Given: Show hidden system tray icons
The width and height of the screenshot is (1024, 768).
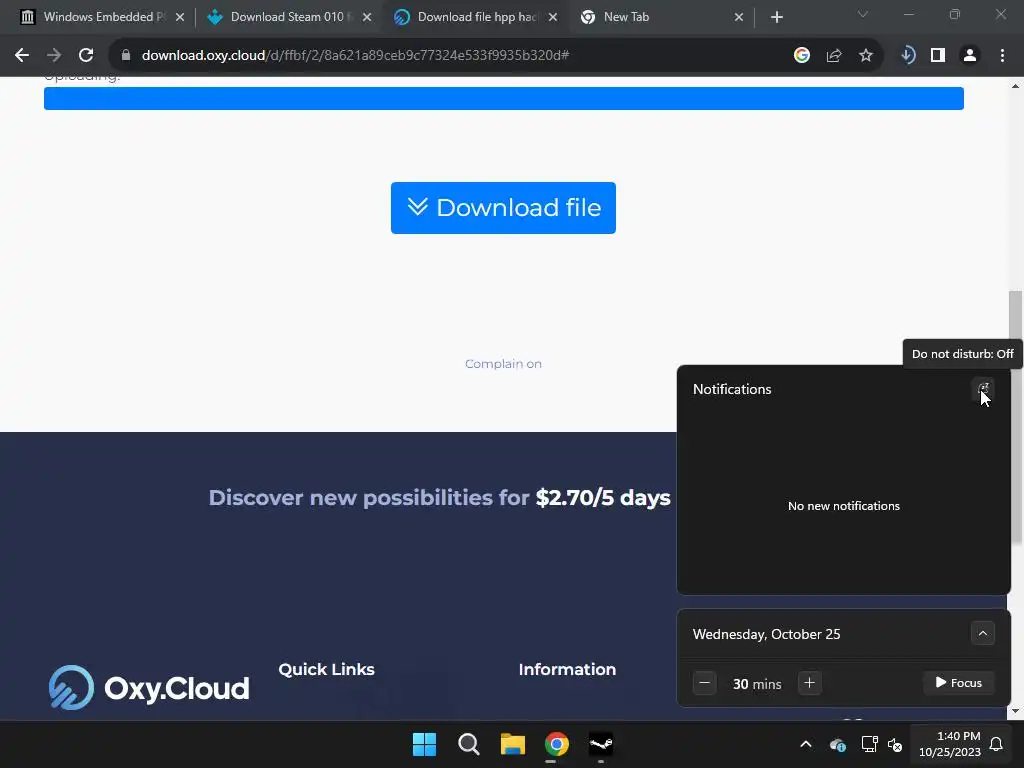Looking at the screenshot, I should click(x=806, y=744).
